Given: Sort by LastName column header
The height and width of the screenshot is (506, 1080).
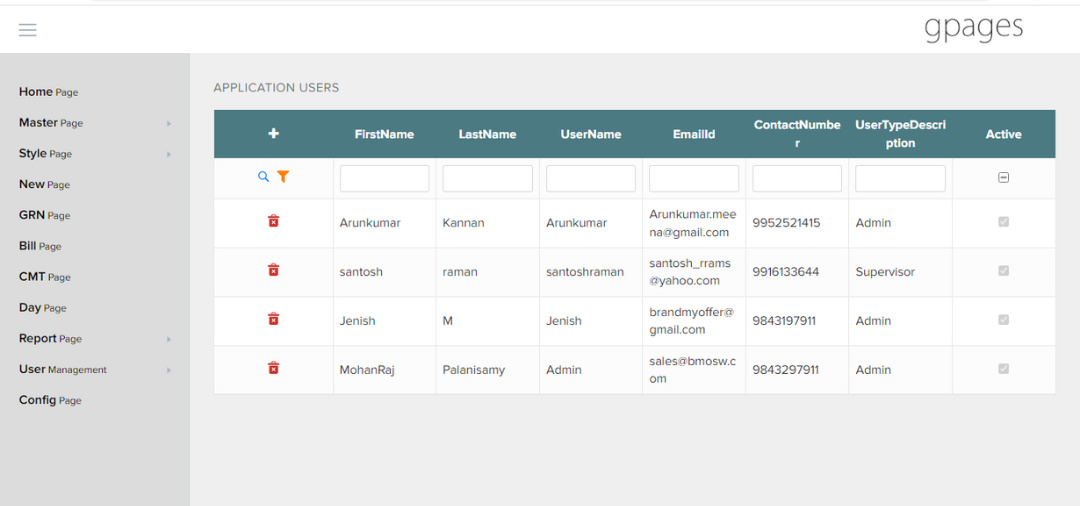Looking at the screenshot, I should click(x=488, y=134).
